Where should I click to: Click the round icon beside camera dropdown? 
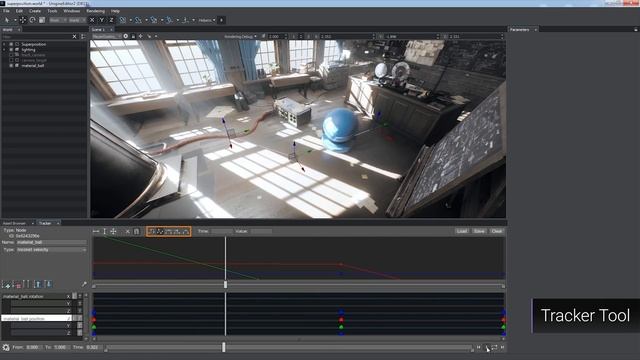[126, 36]
